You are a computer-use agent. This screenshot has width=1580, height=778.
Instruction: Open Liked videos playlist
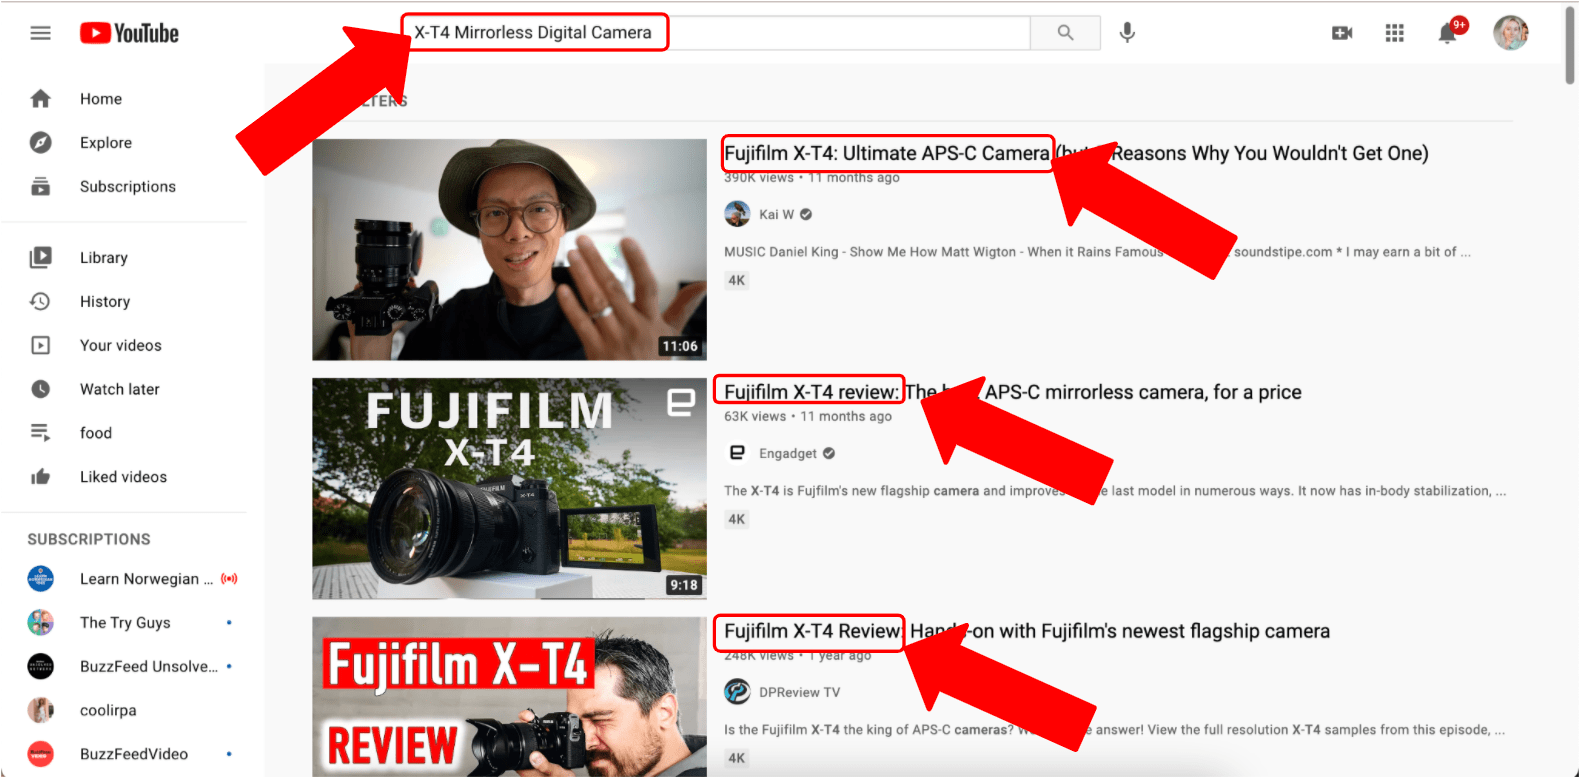pyautogui.click(x=123, y=477)
